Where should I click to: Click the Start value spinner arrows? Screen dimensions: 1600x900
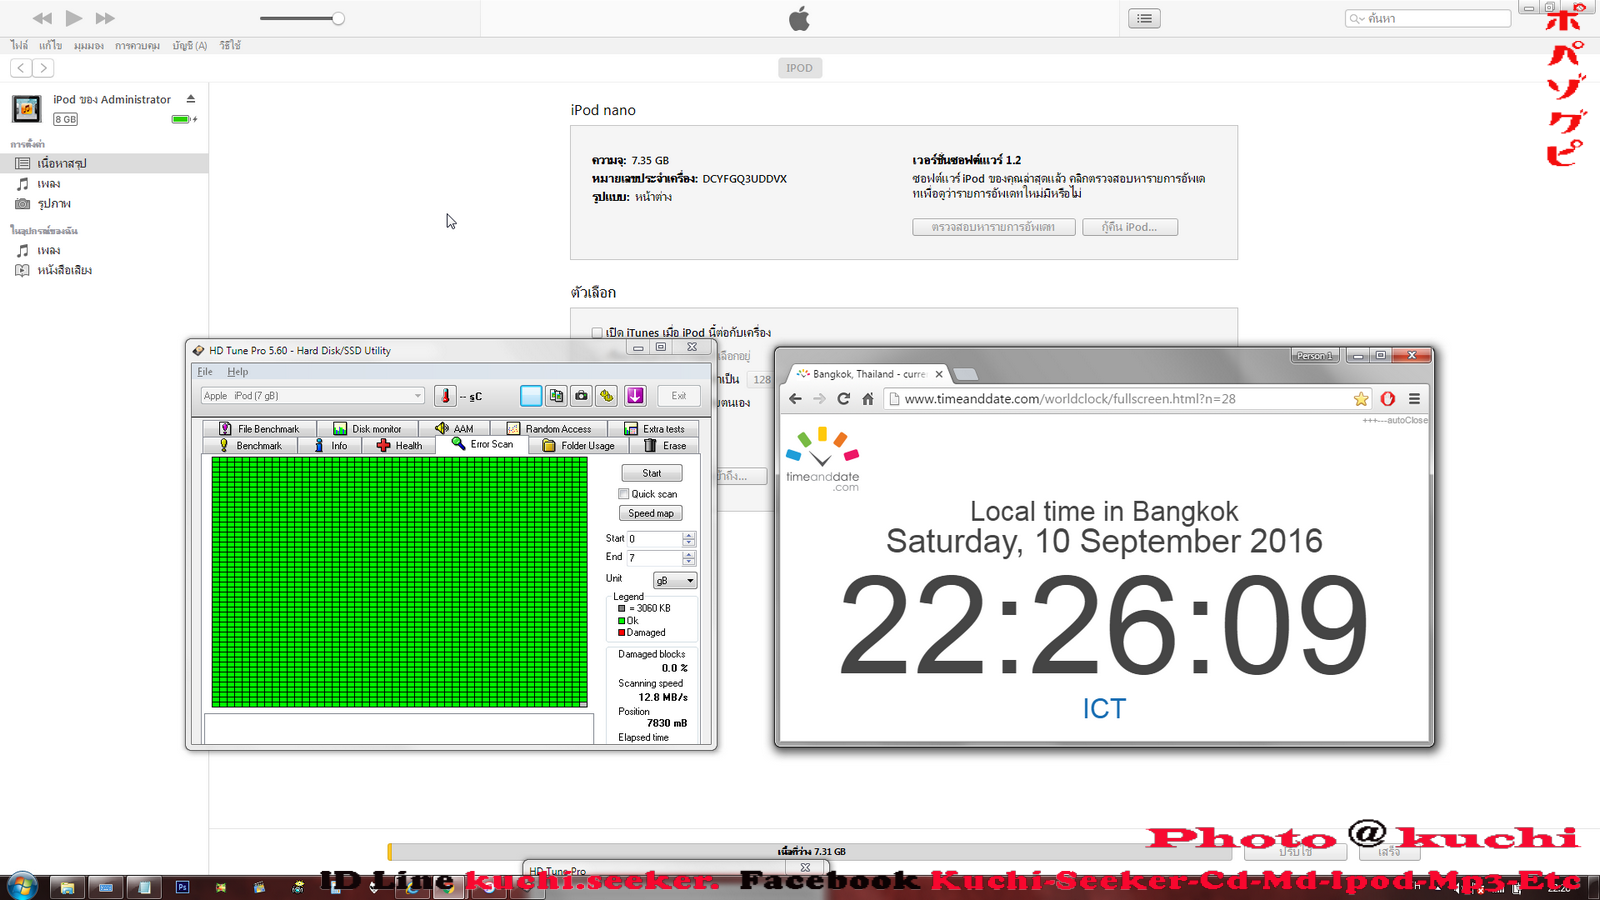[x=689, y=539]
